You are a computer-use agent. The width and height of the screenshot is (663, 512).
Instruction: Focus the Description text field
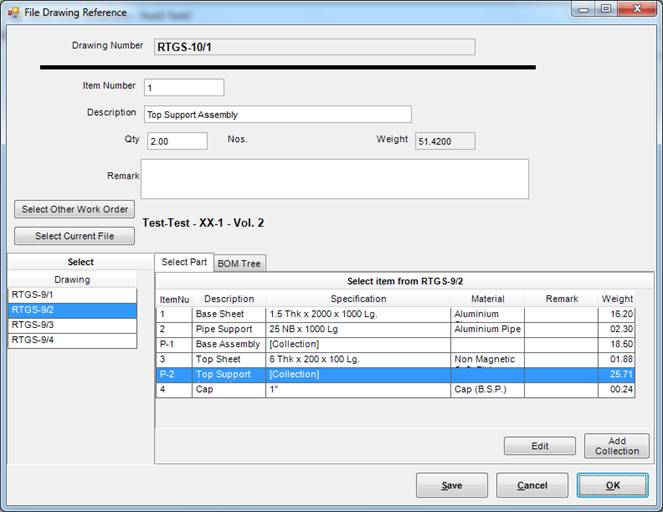[277, 114]
